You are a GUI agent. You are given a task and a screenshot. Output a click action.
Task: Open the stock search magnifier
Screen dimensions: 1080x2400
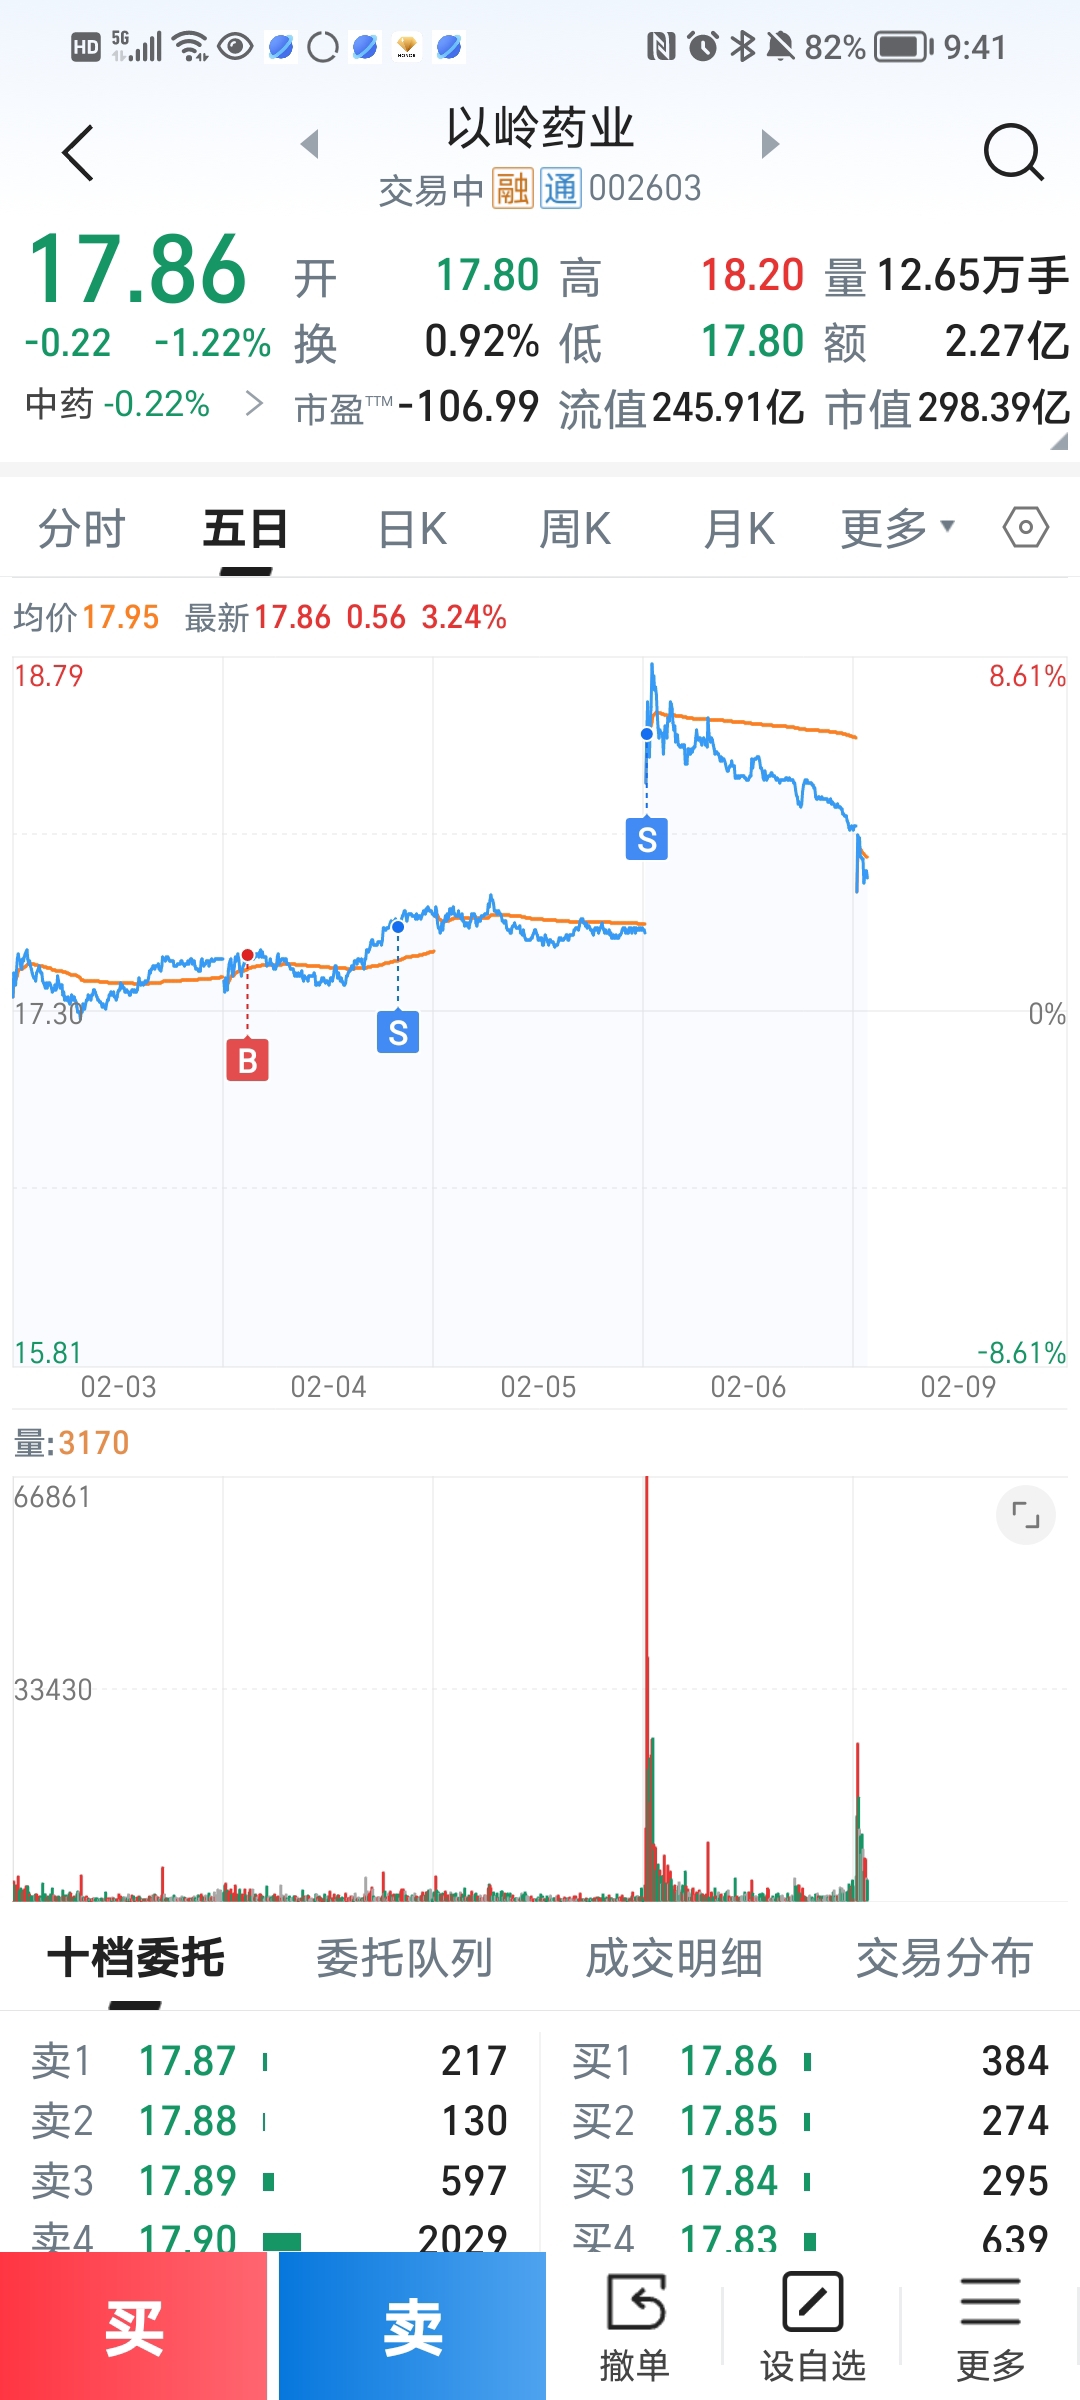click(x=1013, y=153)
